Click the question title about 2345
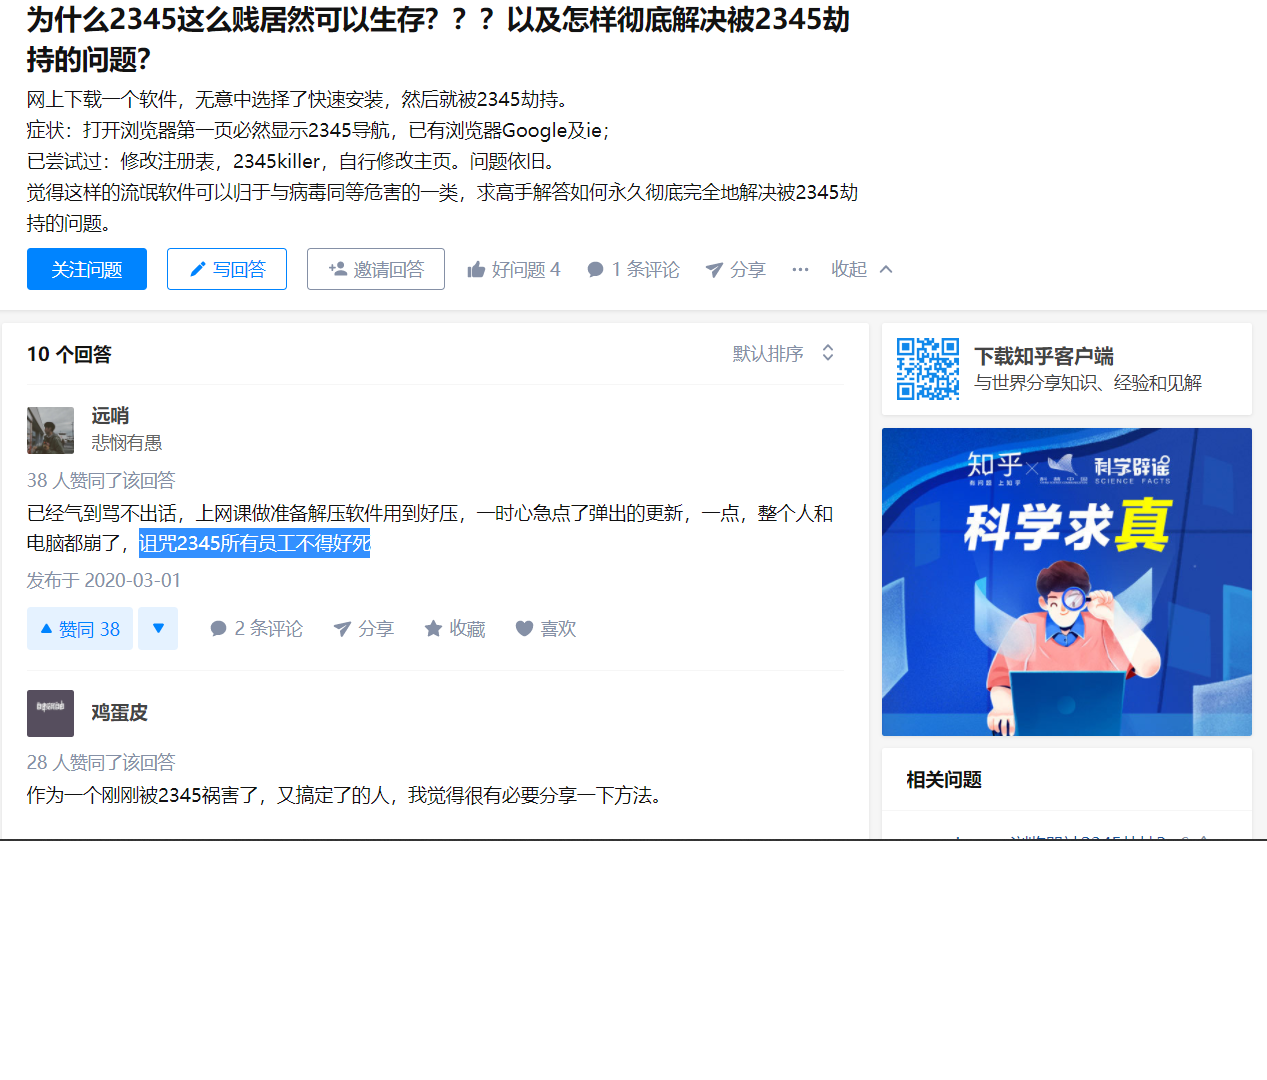 pos(438,39)
